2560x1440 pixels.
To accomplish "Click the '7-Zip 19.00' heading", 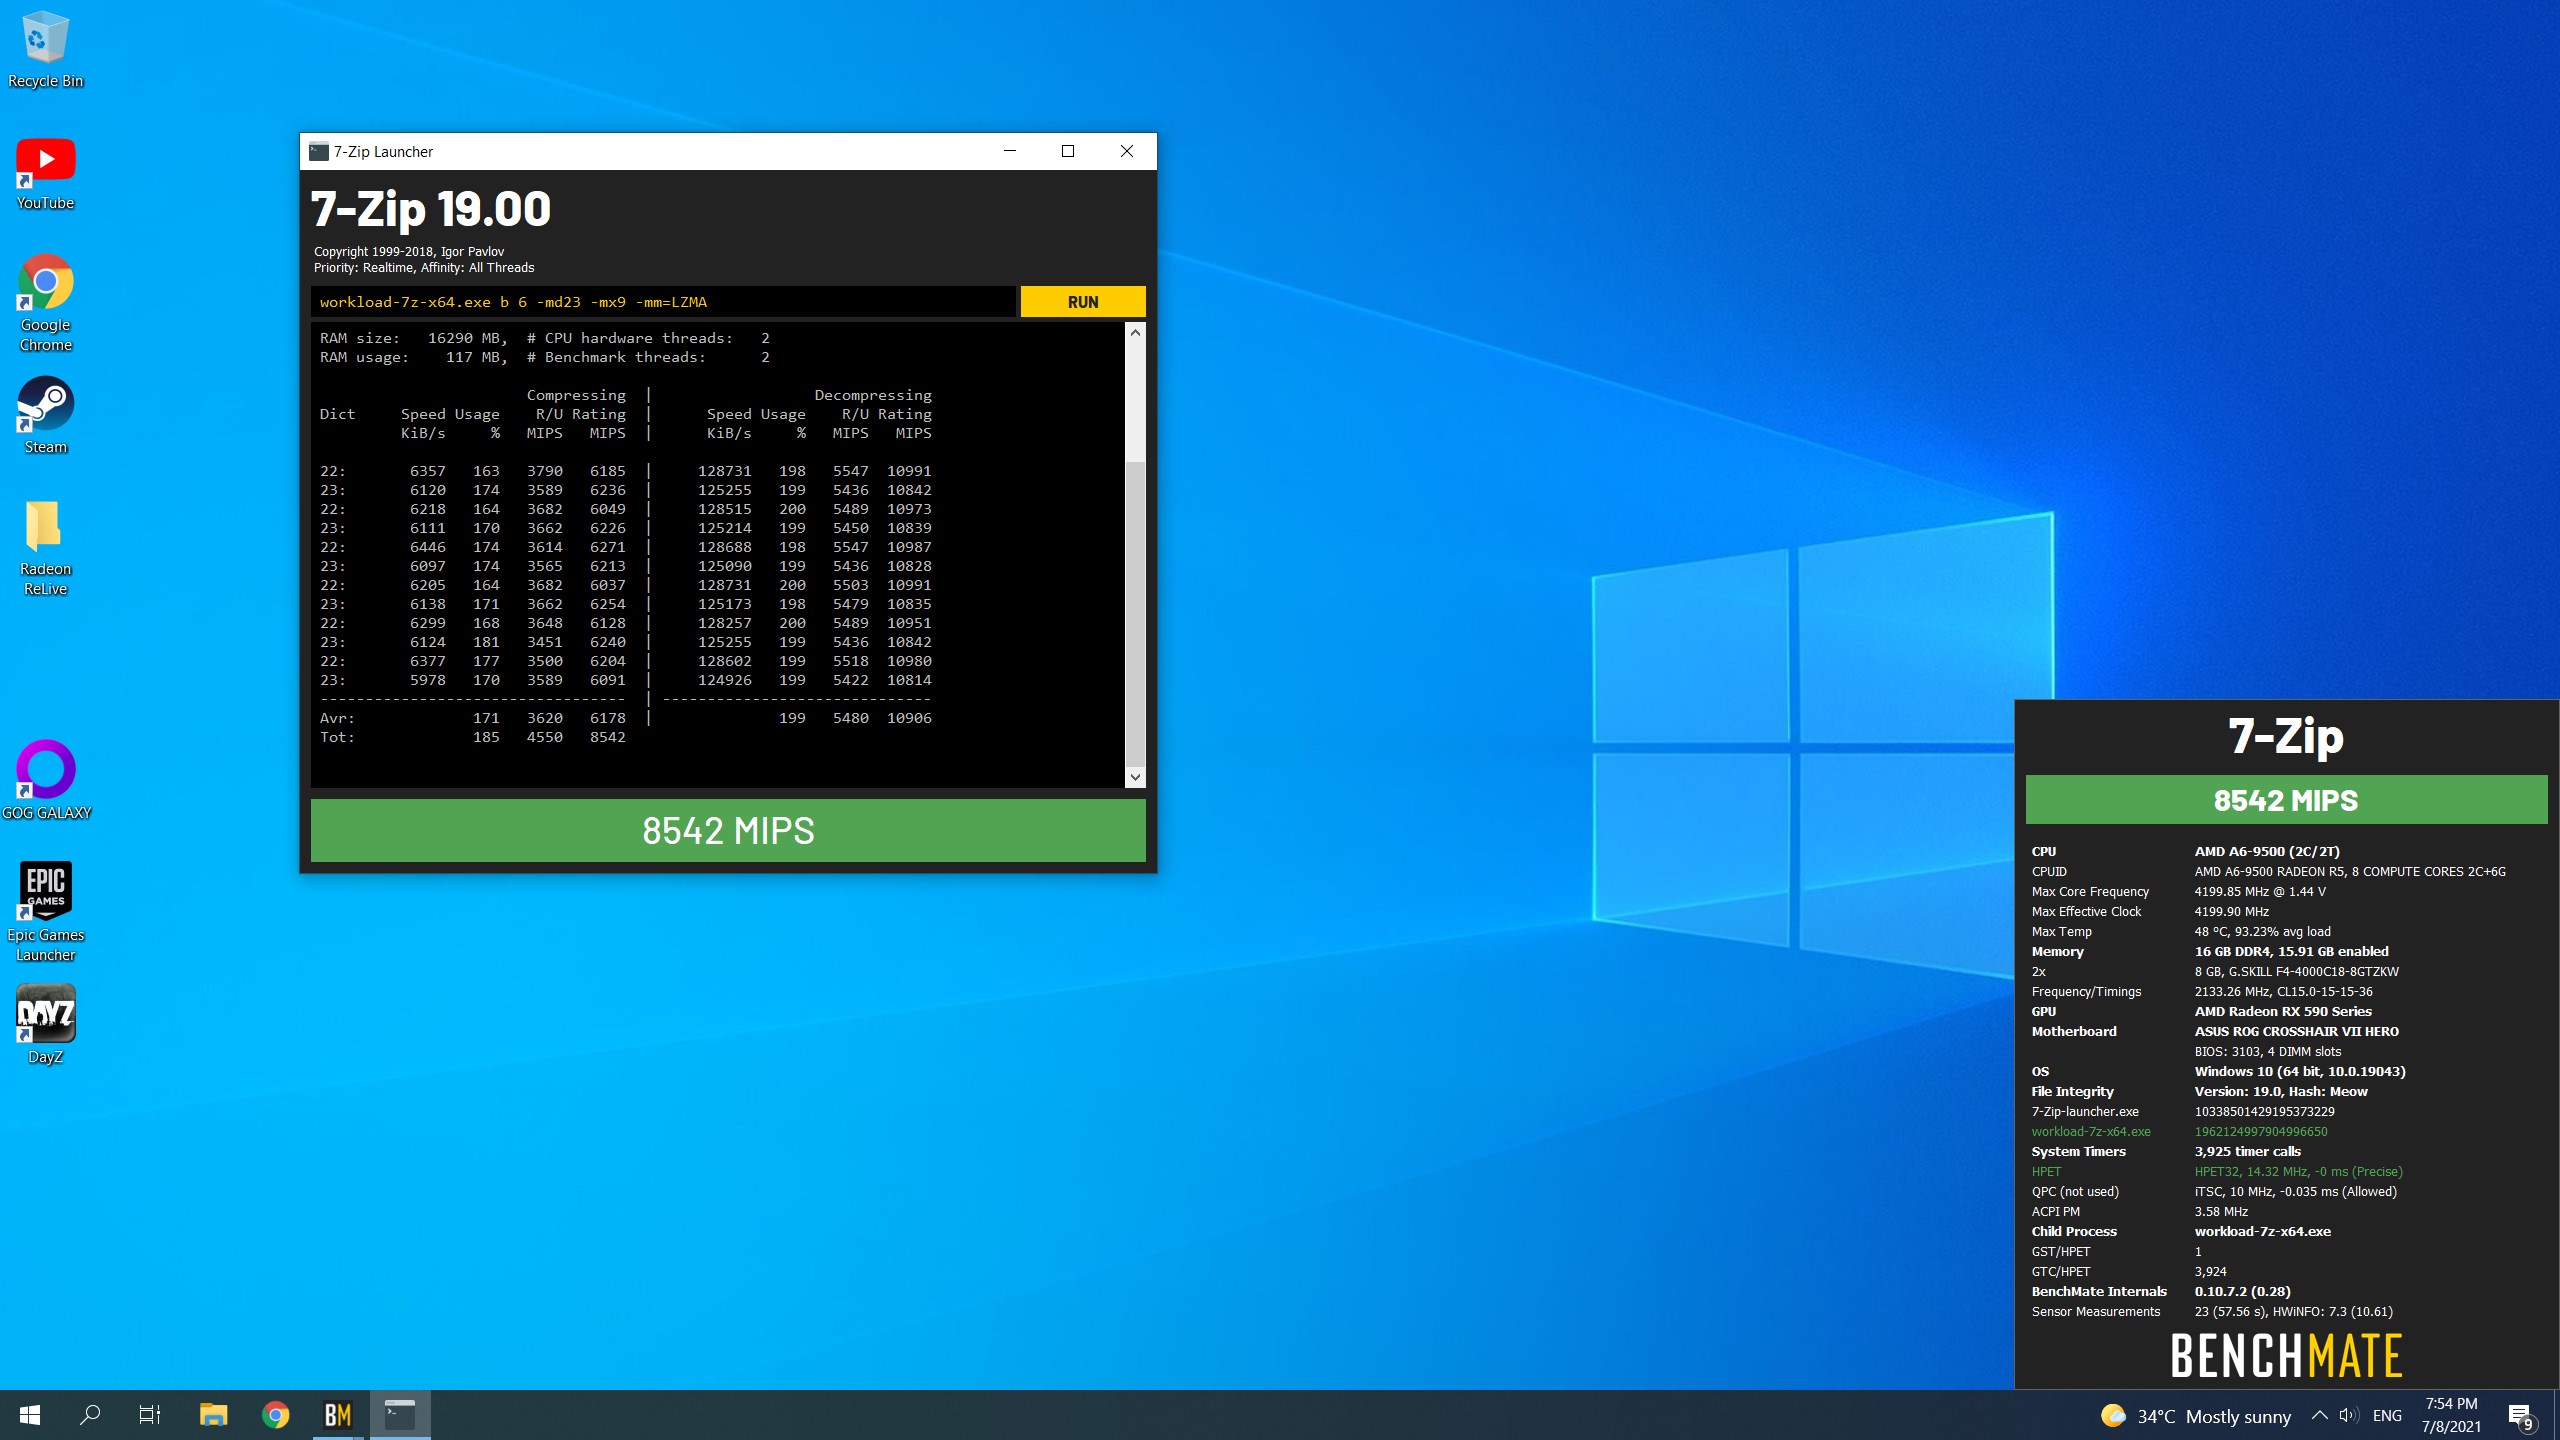I will click(x=431, y=209).
